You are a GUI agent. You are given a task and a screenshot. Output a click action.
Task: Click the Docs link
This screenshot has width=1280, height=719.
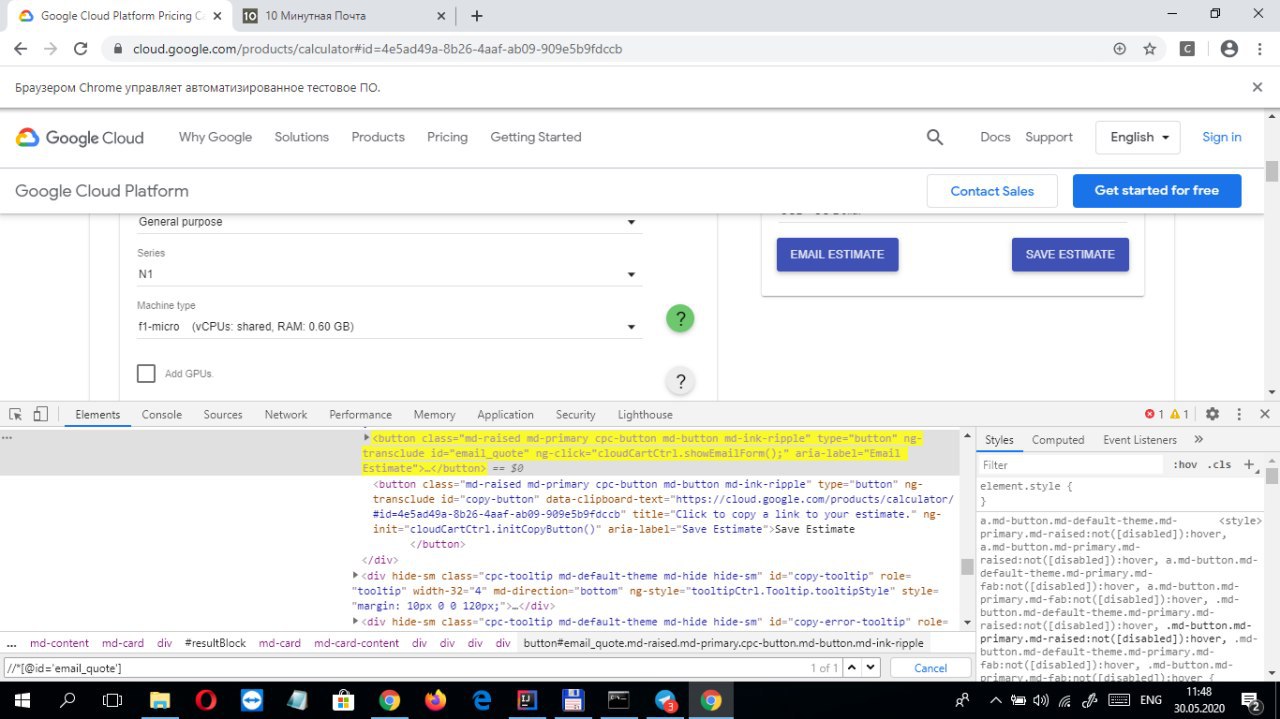995,137
